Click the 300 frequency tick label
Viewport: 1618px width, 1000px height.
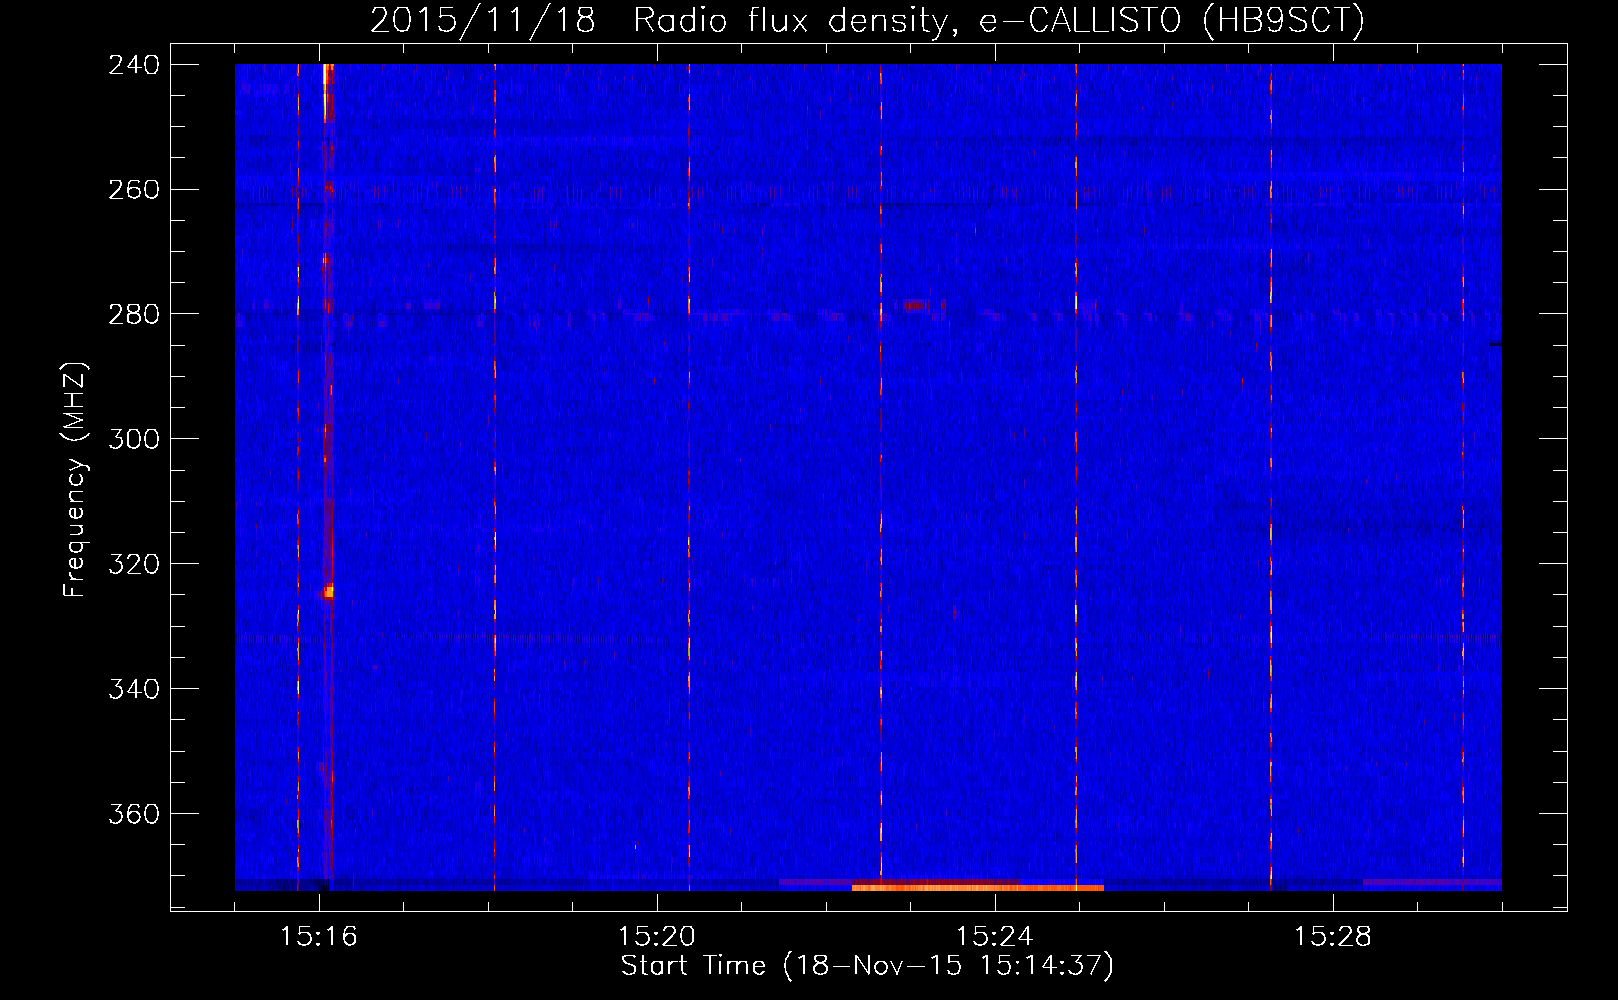click(x=134, y=440)
